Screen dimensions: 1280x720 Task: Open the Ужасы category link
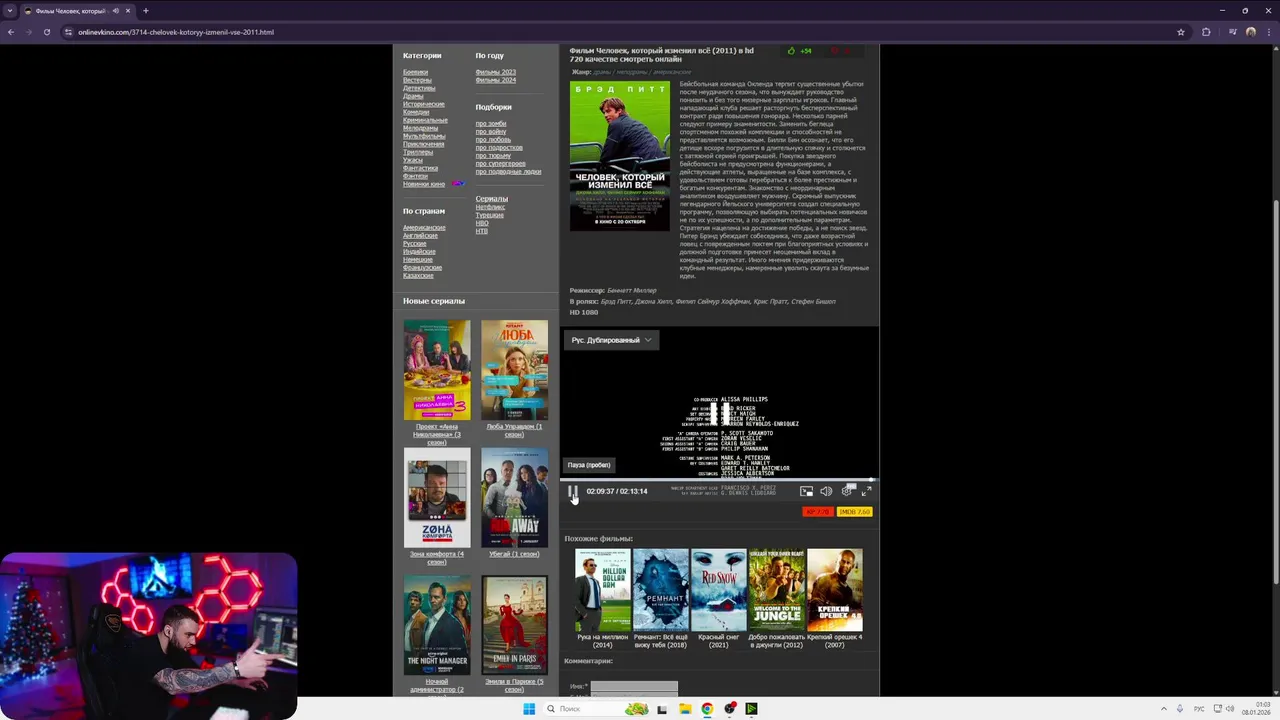point(413,160)
